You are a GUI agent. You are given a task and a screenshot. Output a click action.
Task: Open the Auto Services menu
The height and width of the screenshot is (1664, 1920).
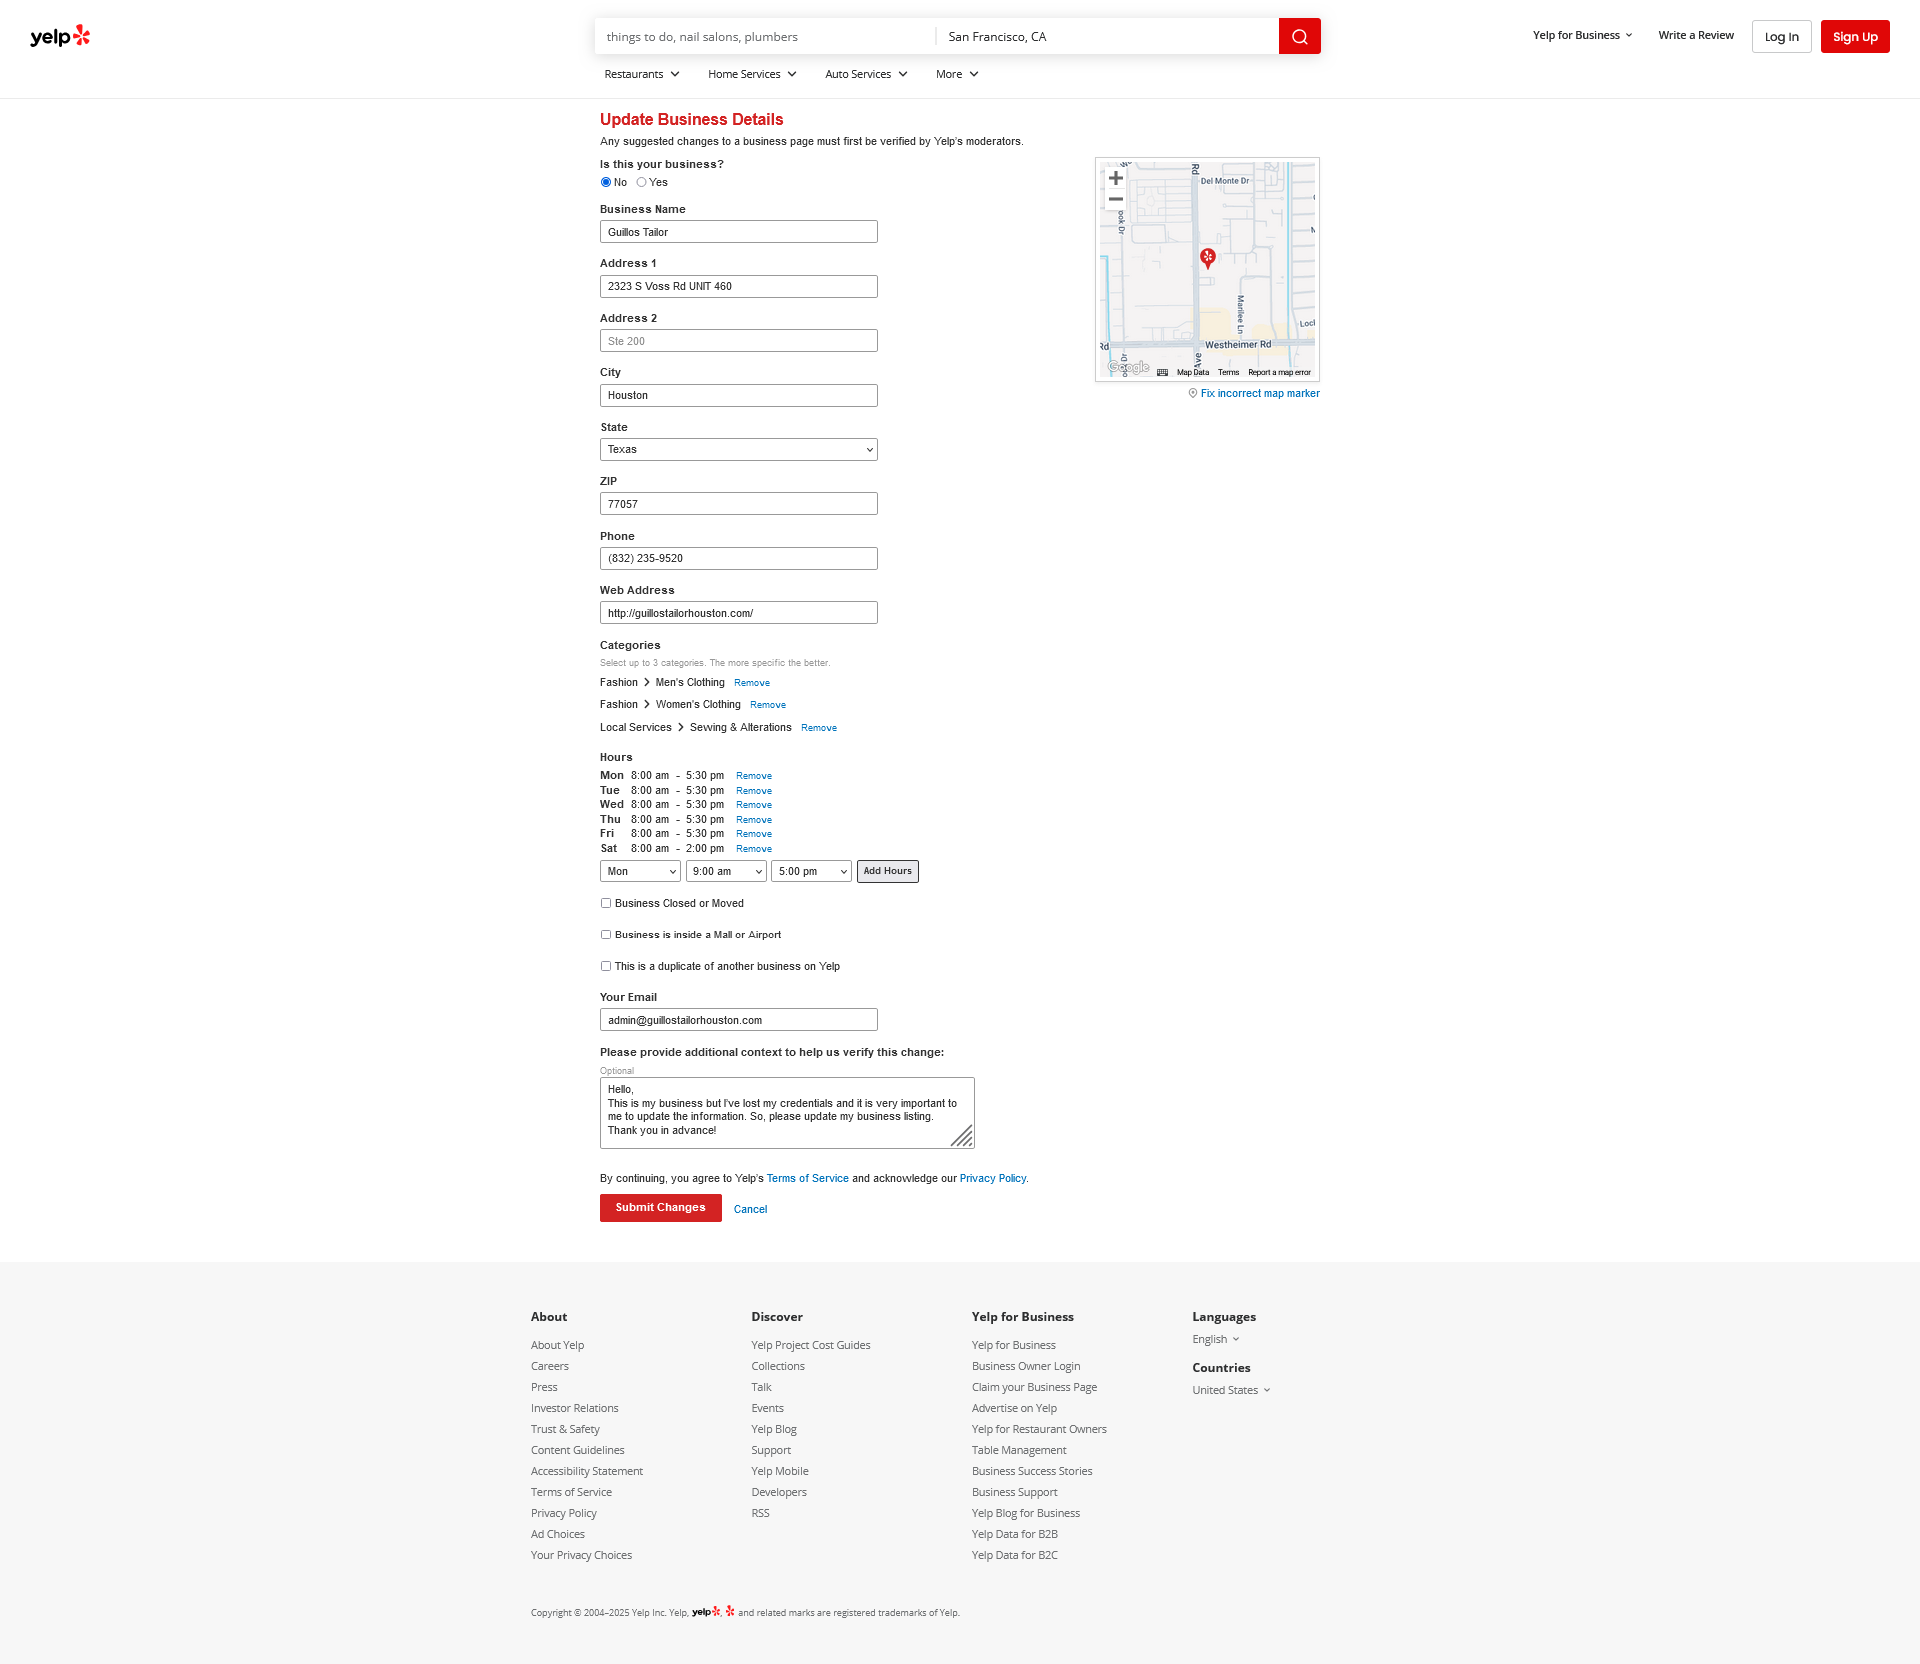[x=866, y=74]
